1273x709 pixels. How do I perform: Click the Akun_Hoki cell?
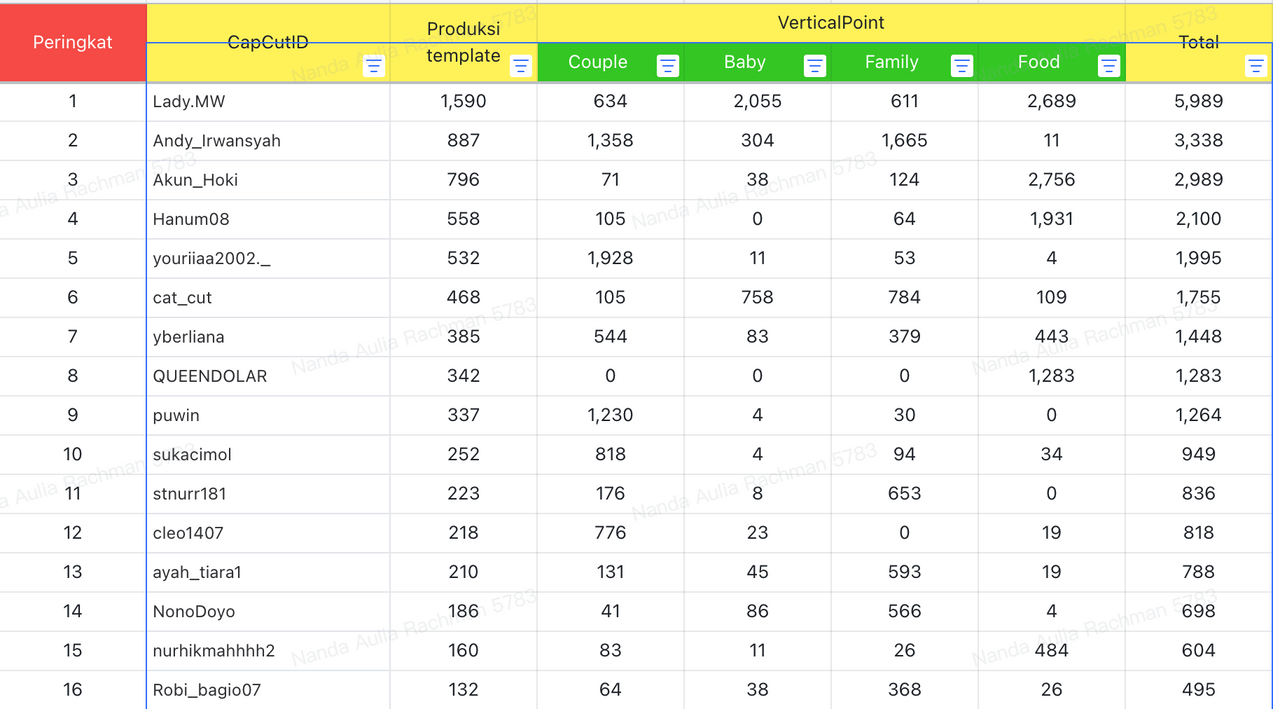tap(268, 180)
